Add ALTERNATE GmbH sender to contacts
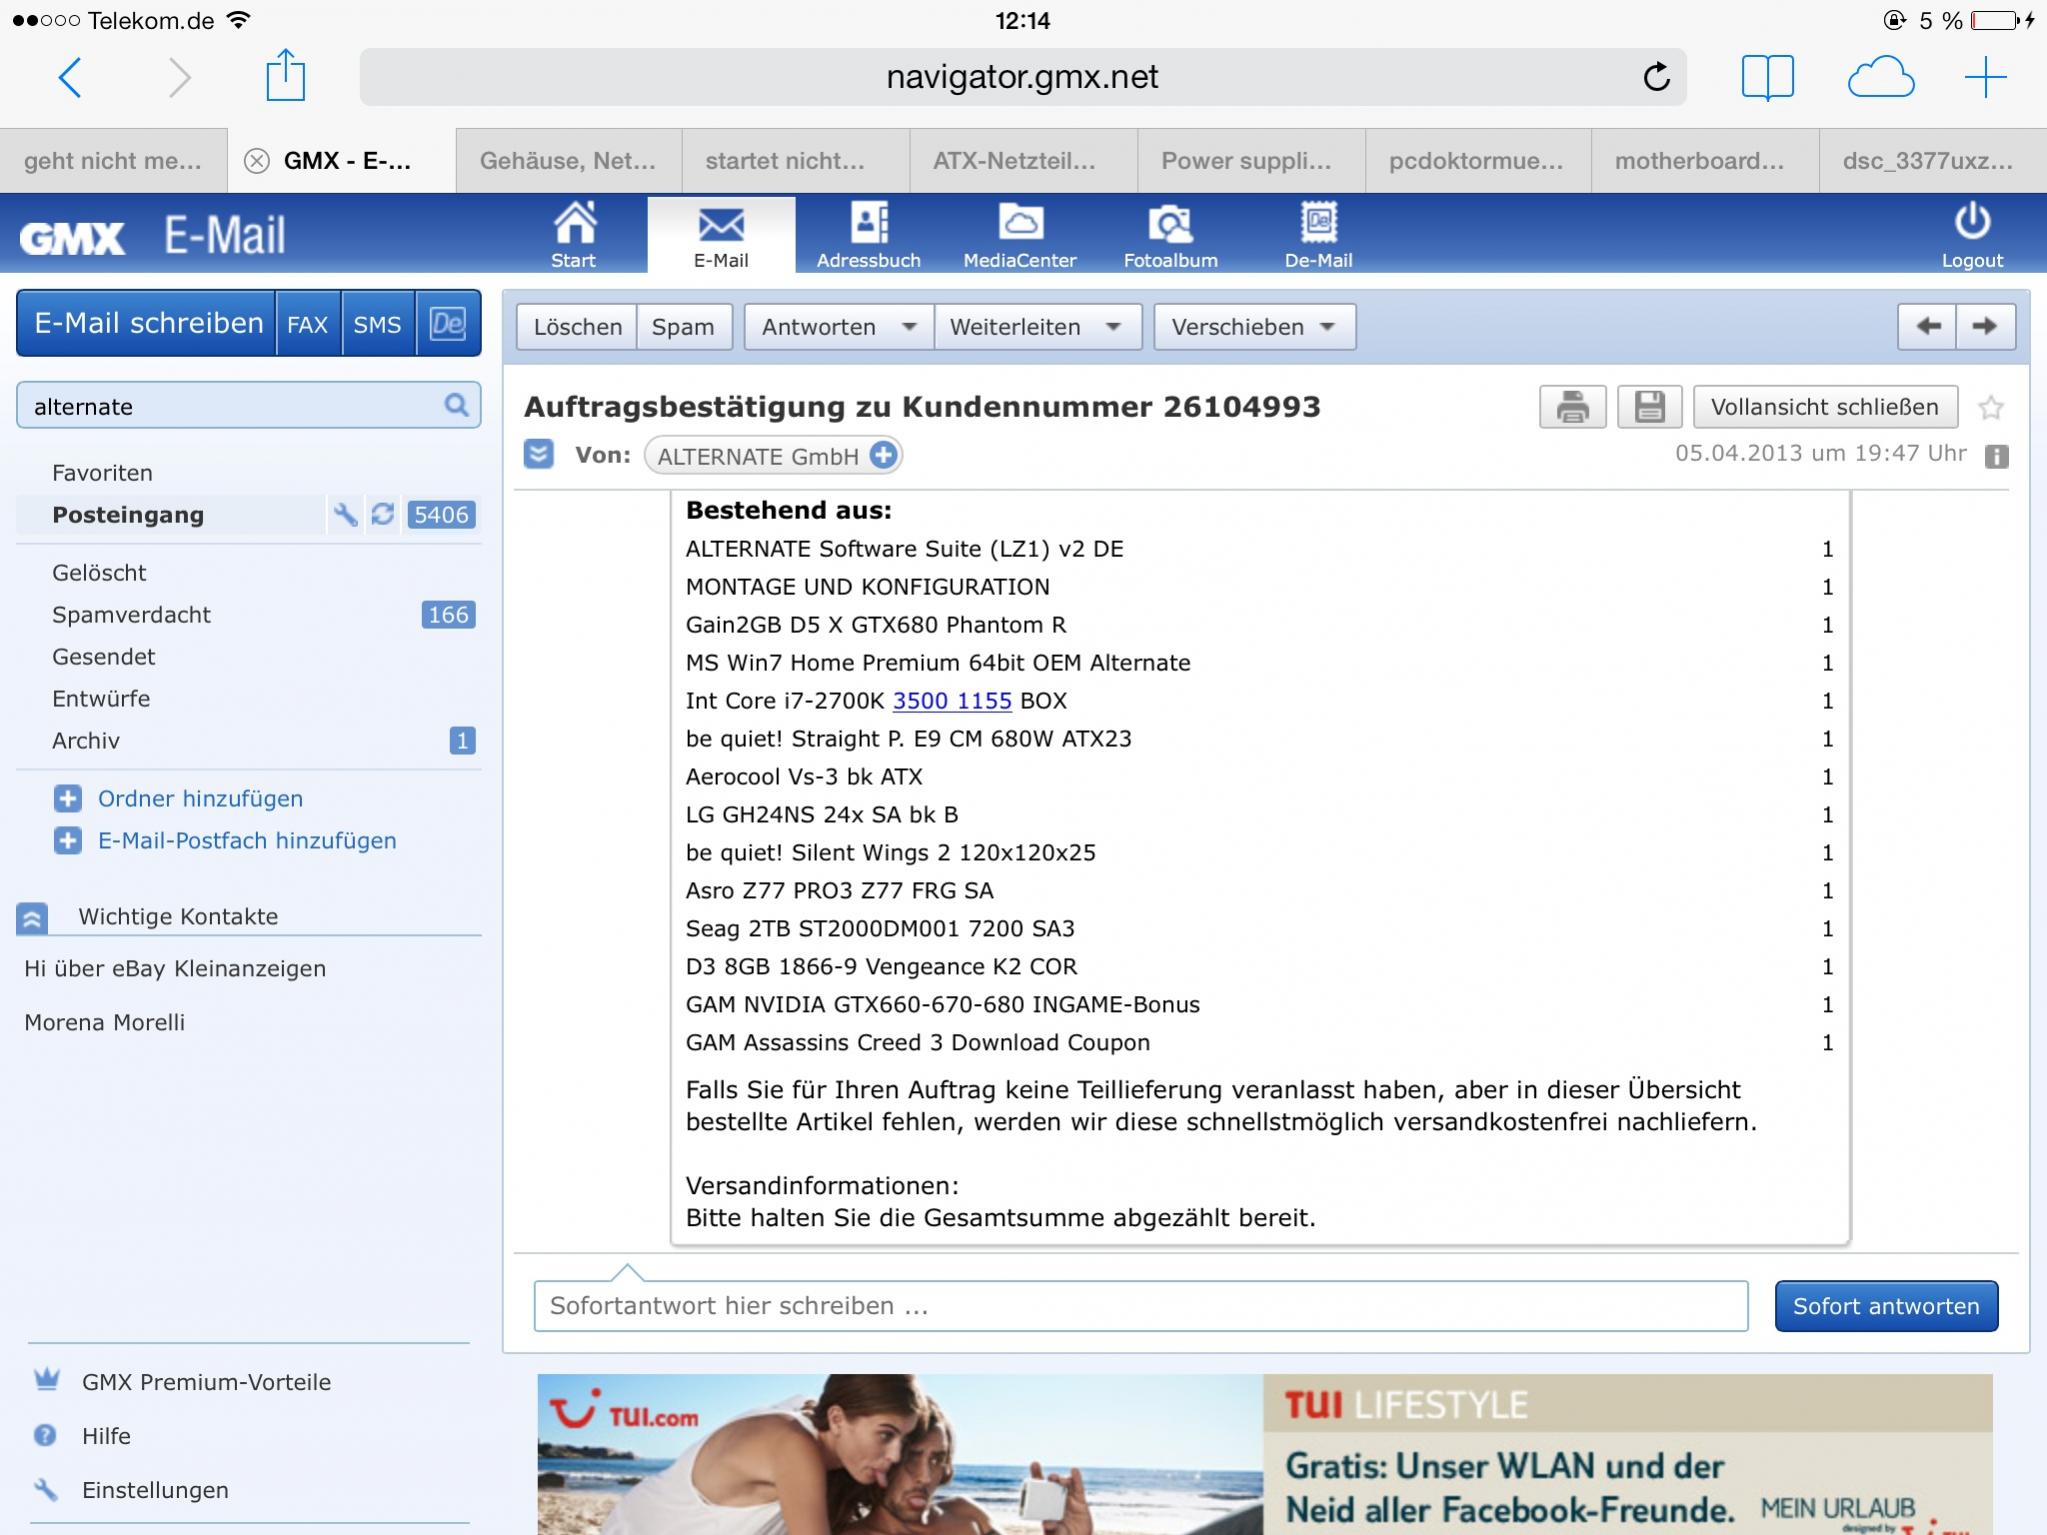Screen dimensions: 2047x1535 [883, 455]
